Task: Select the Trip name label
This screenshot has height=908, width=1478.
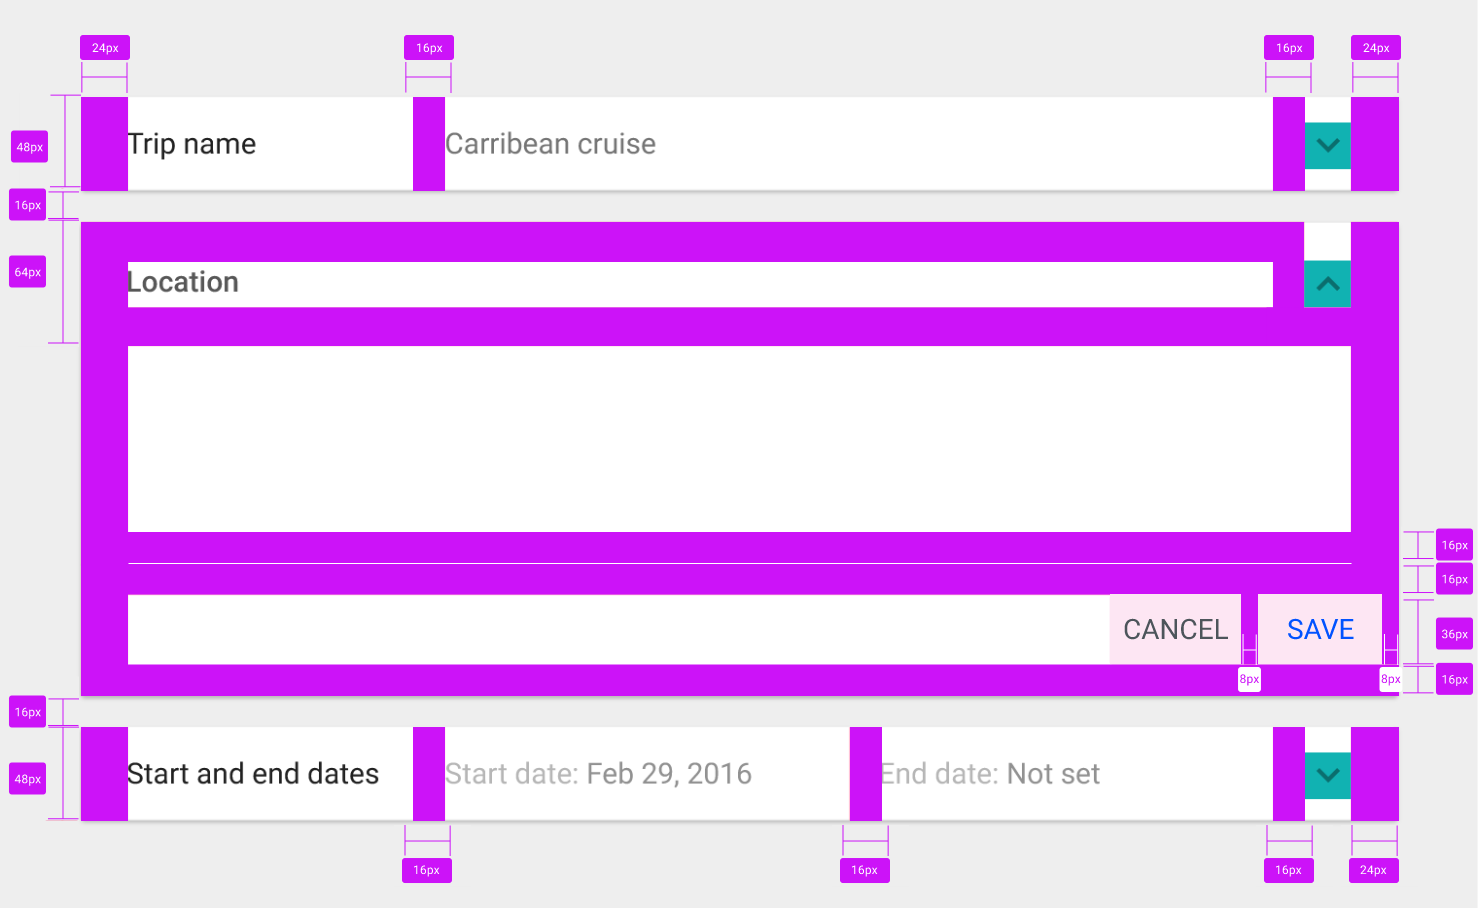Action: pos(192,144)
